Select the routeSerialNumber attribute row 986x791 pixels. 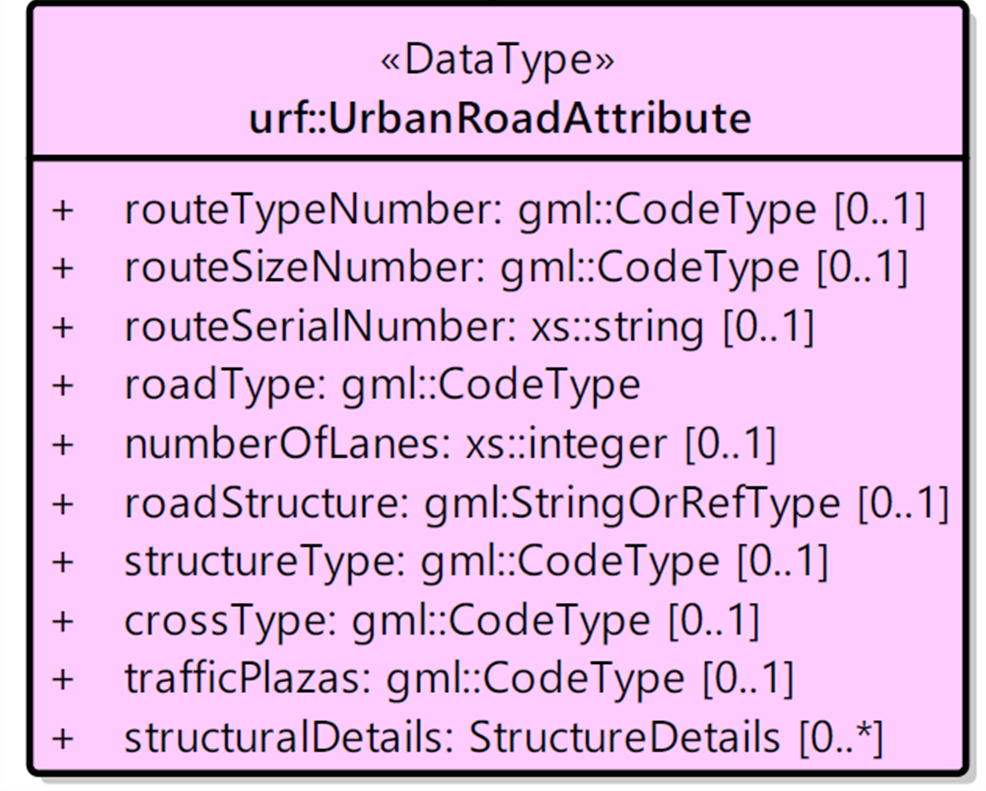point(433,327)
